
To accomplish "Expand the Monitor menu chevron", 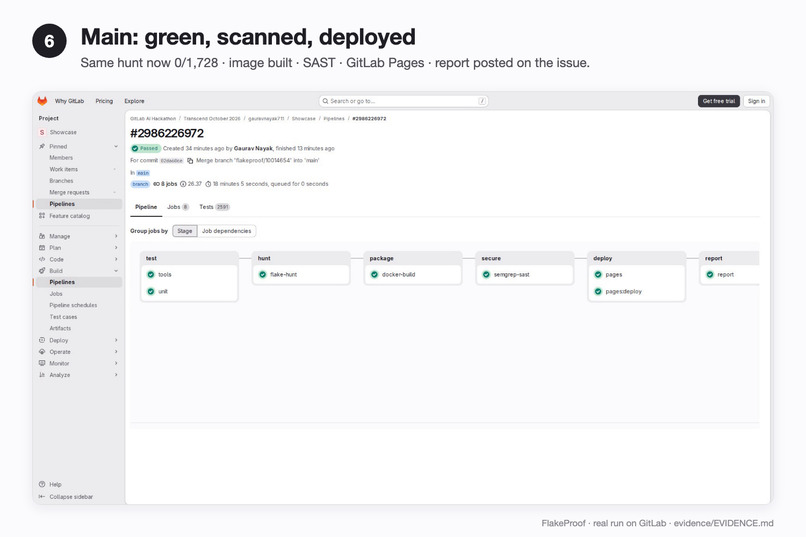I will coord(116,363).
